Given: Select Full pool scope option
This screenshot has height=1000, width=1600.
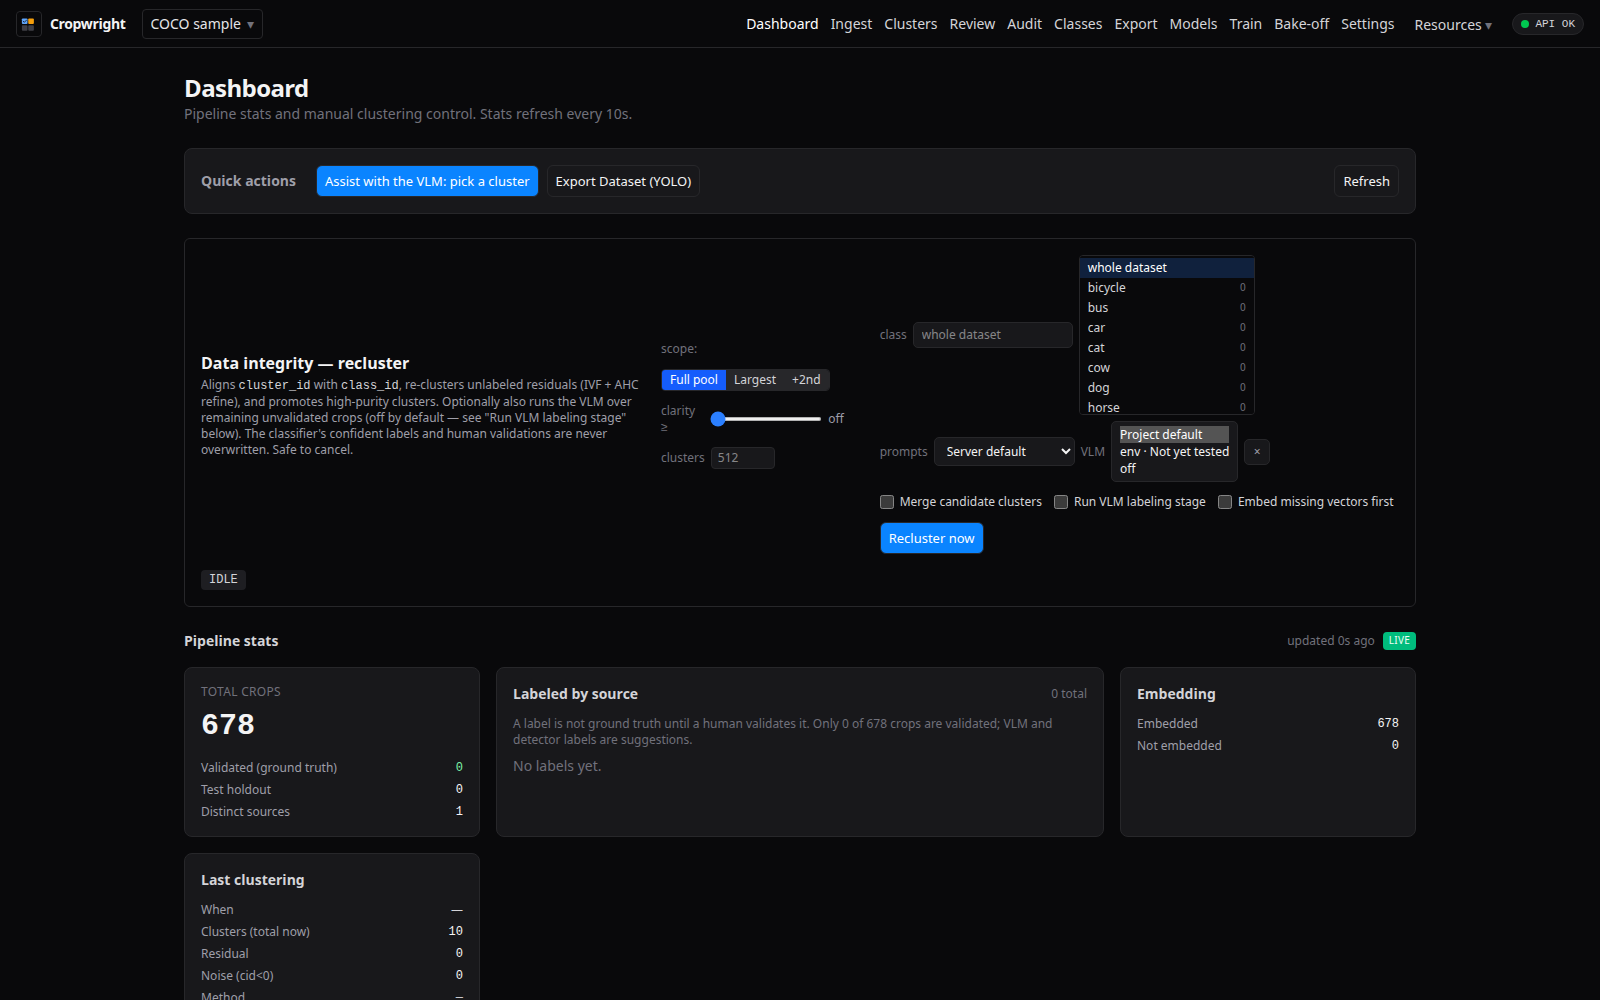Looking at the screenshot, I should pos(693,380).
